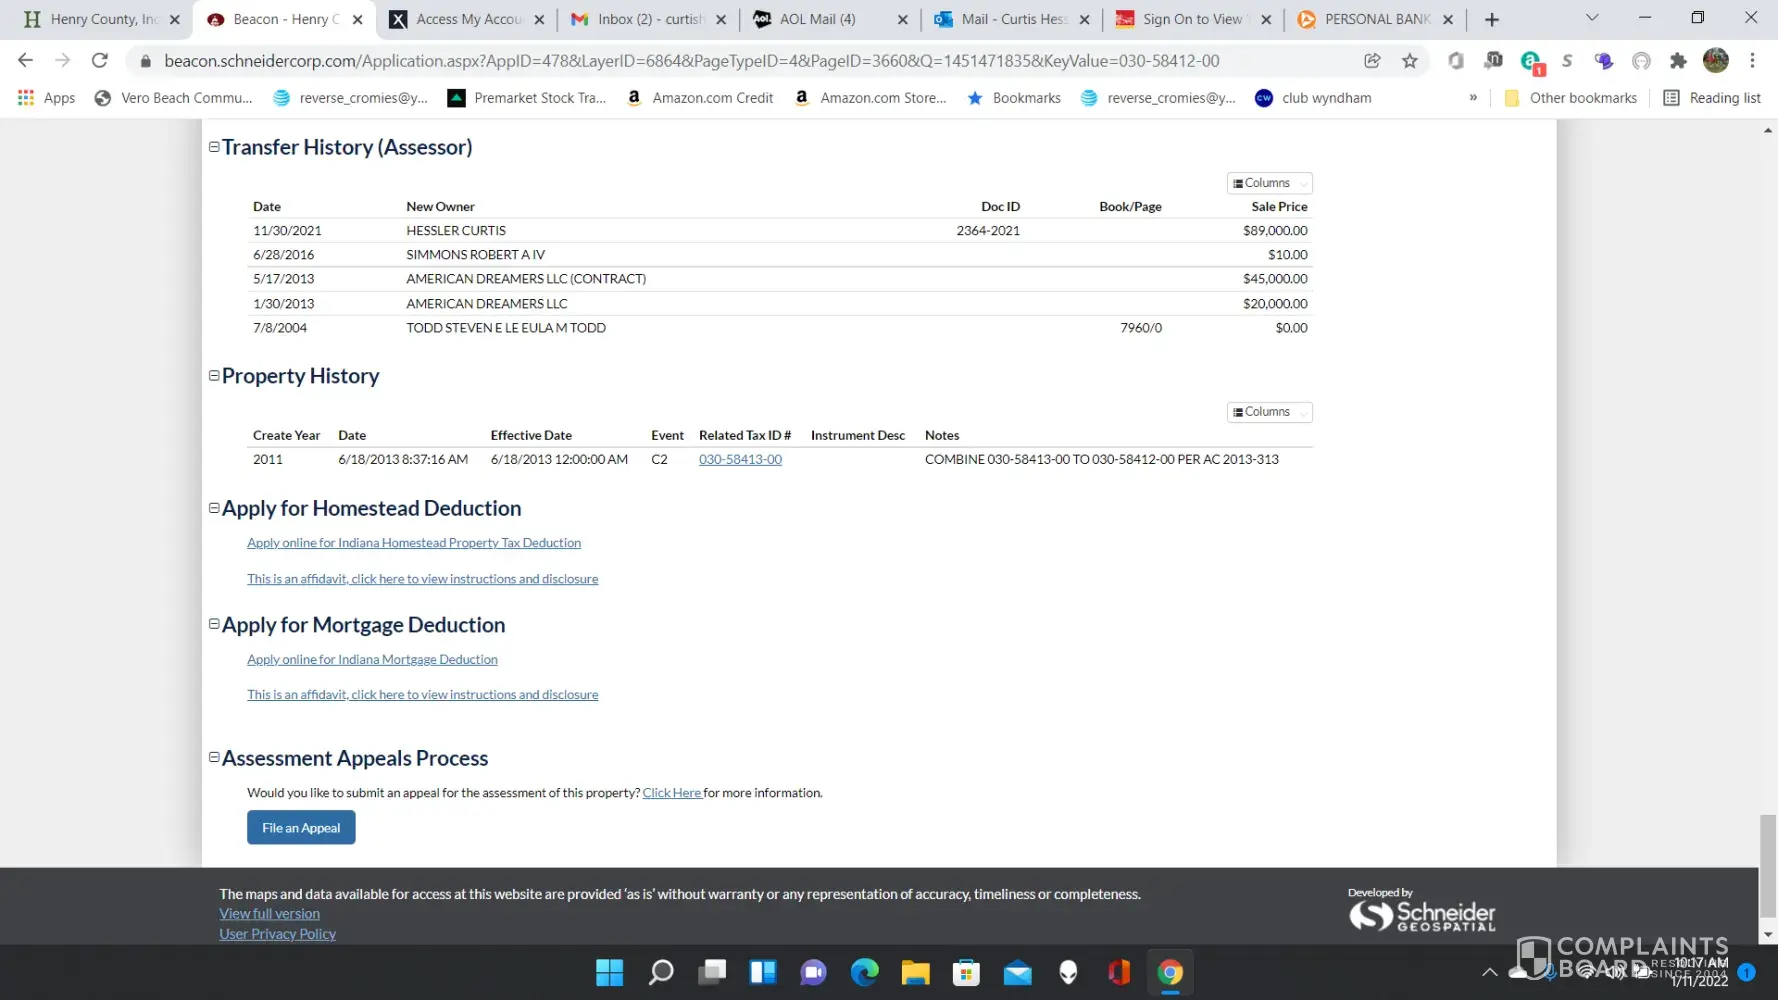Open Columns dropdown in Property History table
Viewport: 1778px width, 1000px height.
pyautogui.click(x=1269, y=412)
